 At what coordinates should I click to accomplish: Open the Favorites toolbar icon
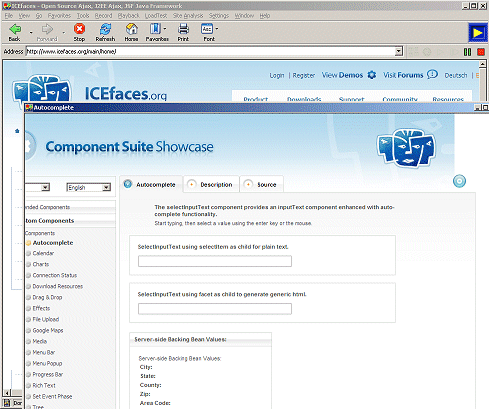155,29
